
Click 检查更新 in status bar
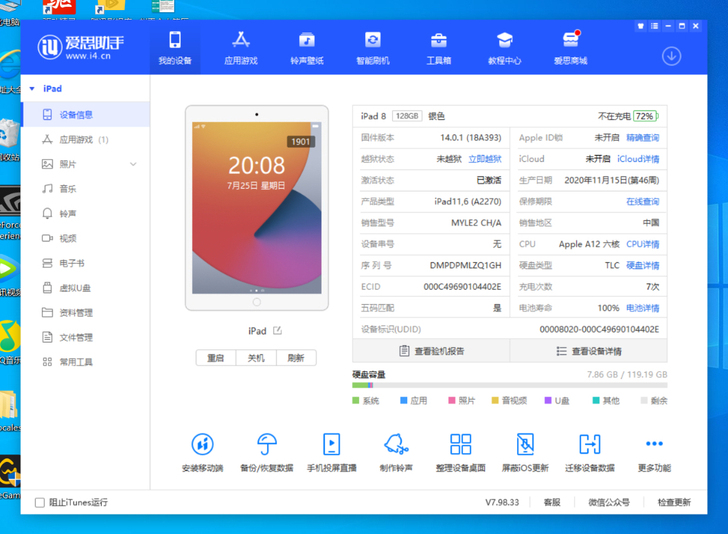674,502
